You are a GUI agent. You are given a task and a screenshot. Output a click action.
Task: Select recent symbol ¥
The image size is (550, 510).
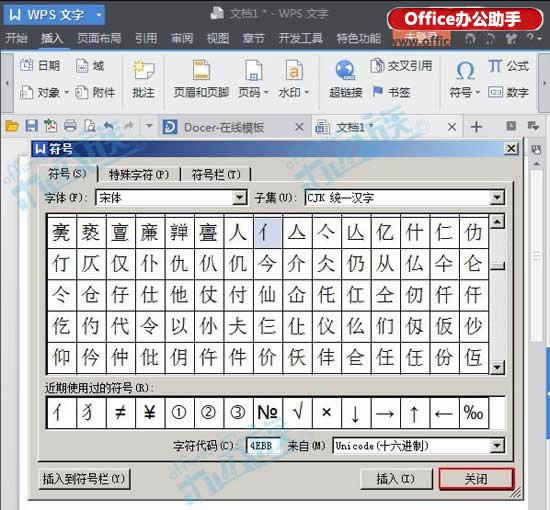point(150,412)
